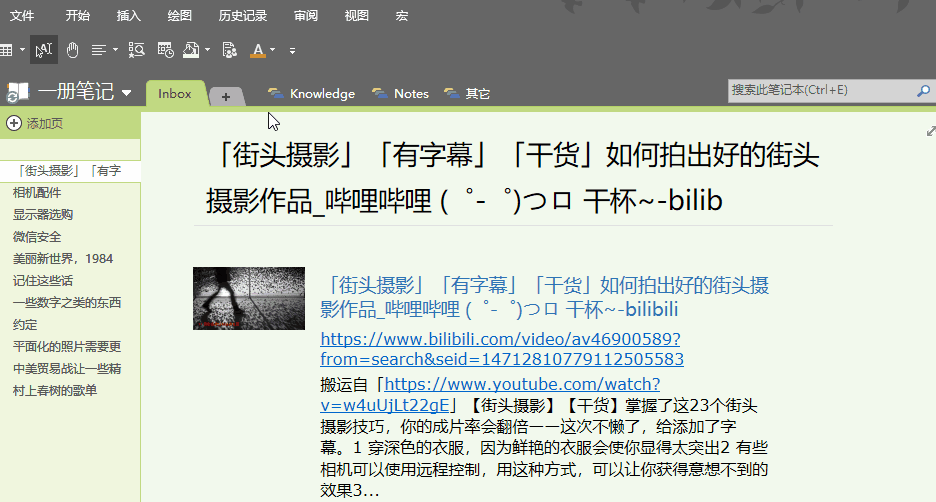936x502 pixels.
Task: Click the find tags icon
Action: (x=137, y=50)
